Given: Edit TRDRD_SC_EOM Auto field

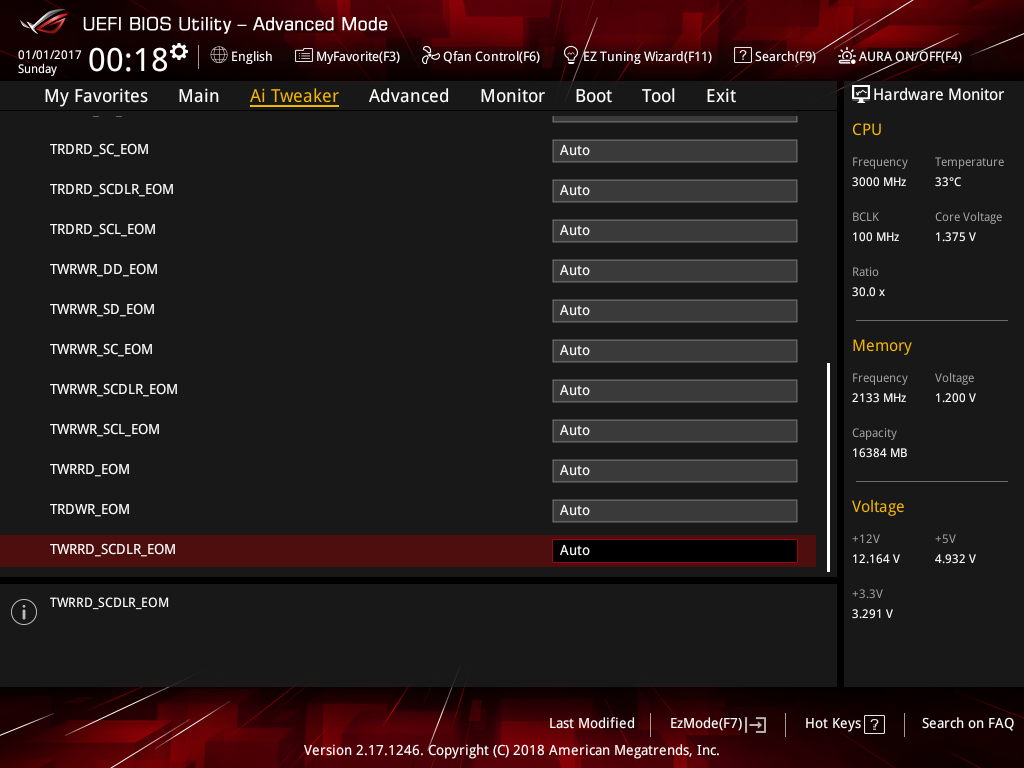Looking at the screenshot, I should [675, 150].
